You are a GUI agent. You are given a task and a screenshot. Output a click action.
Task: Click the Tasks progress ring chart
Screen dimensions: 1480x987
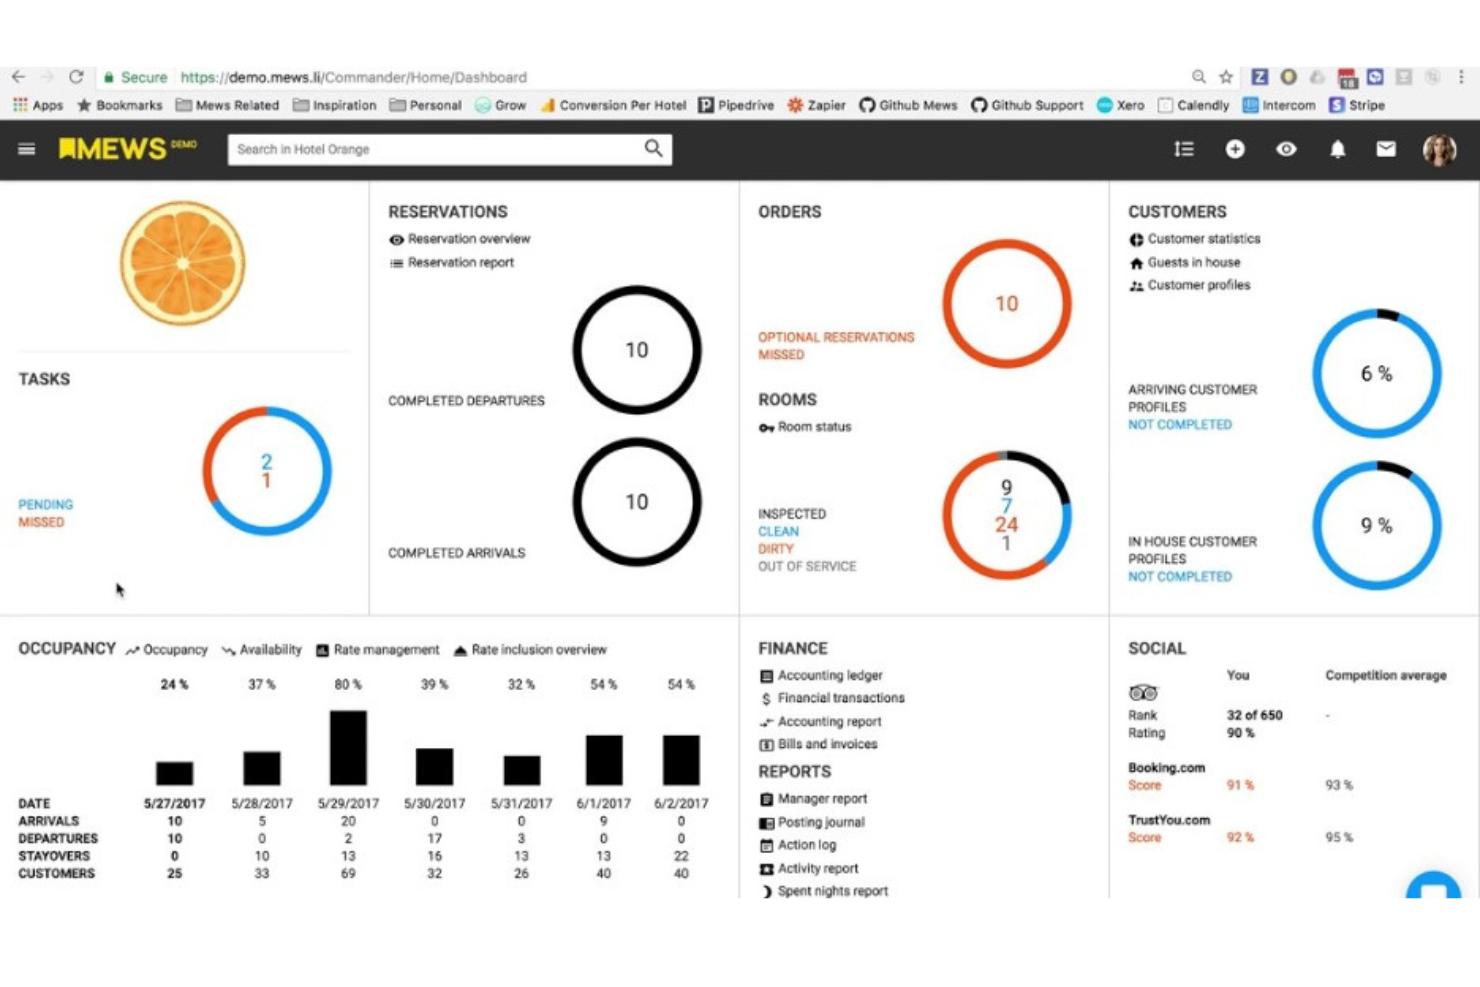click(266, 472)
